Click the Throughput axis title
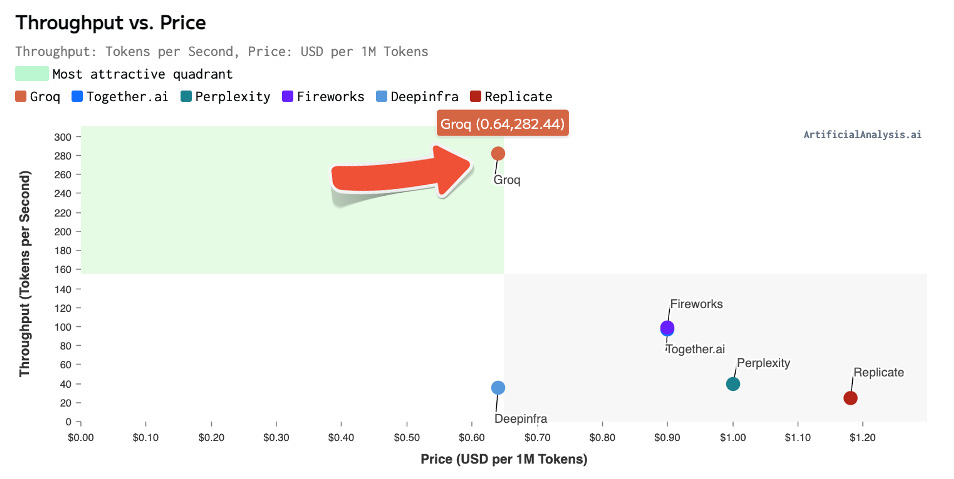954x479 pixels. point(26,273)
